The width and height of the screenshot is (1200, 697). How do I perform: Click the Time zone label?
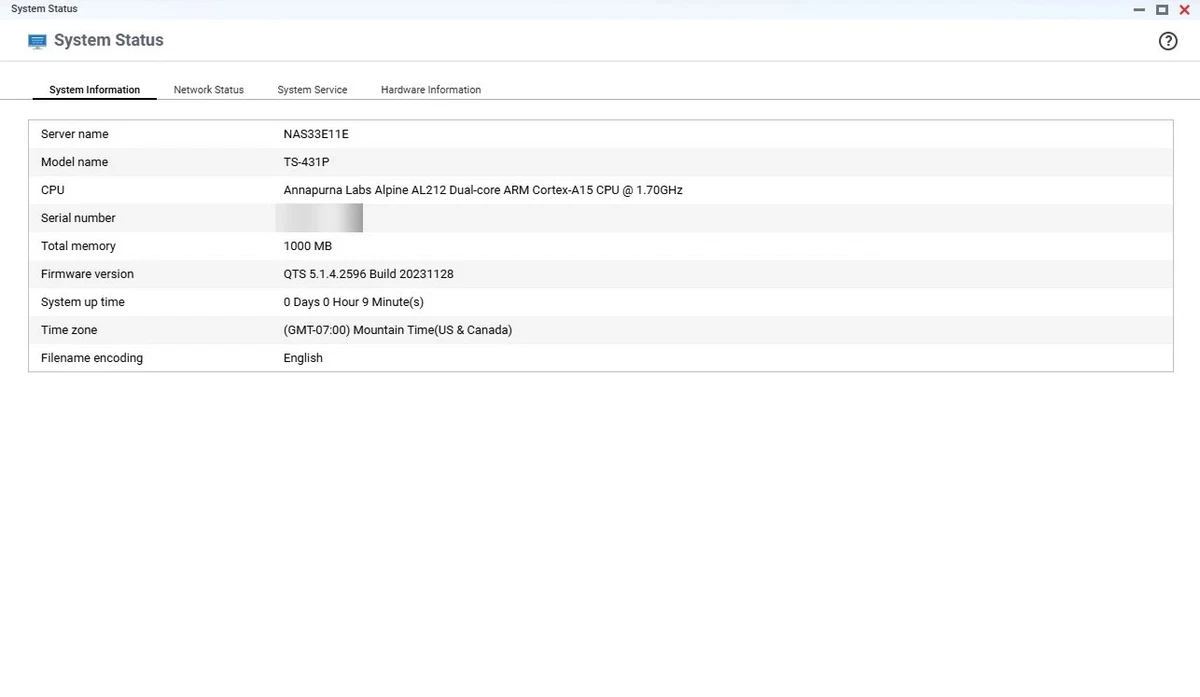69,330
